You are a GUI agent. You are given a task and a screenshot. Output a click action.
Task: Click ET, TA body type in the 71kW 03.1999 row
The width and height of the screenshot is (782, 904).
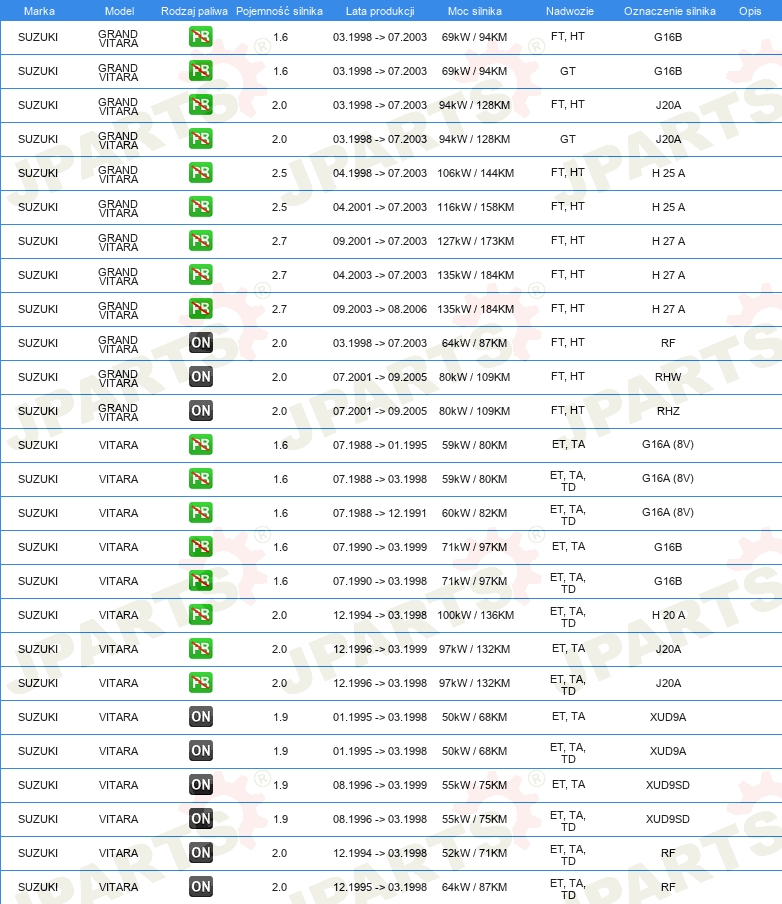(569, 547)
